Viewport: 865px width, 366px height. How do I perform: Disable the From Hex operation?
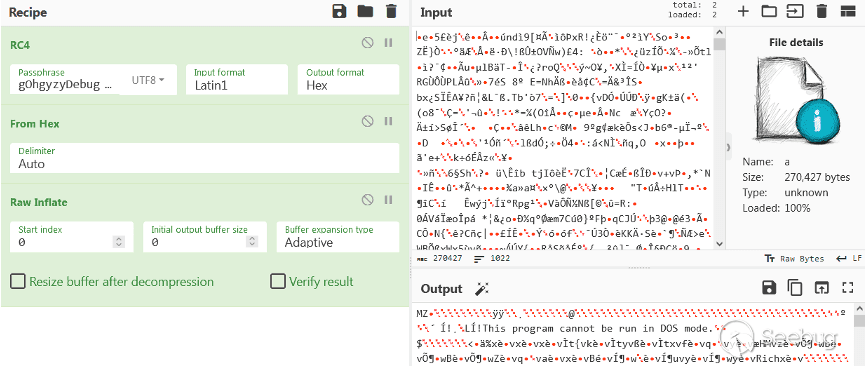(367, 121)
